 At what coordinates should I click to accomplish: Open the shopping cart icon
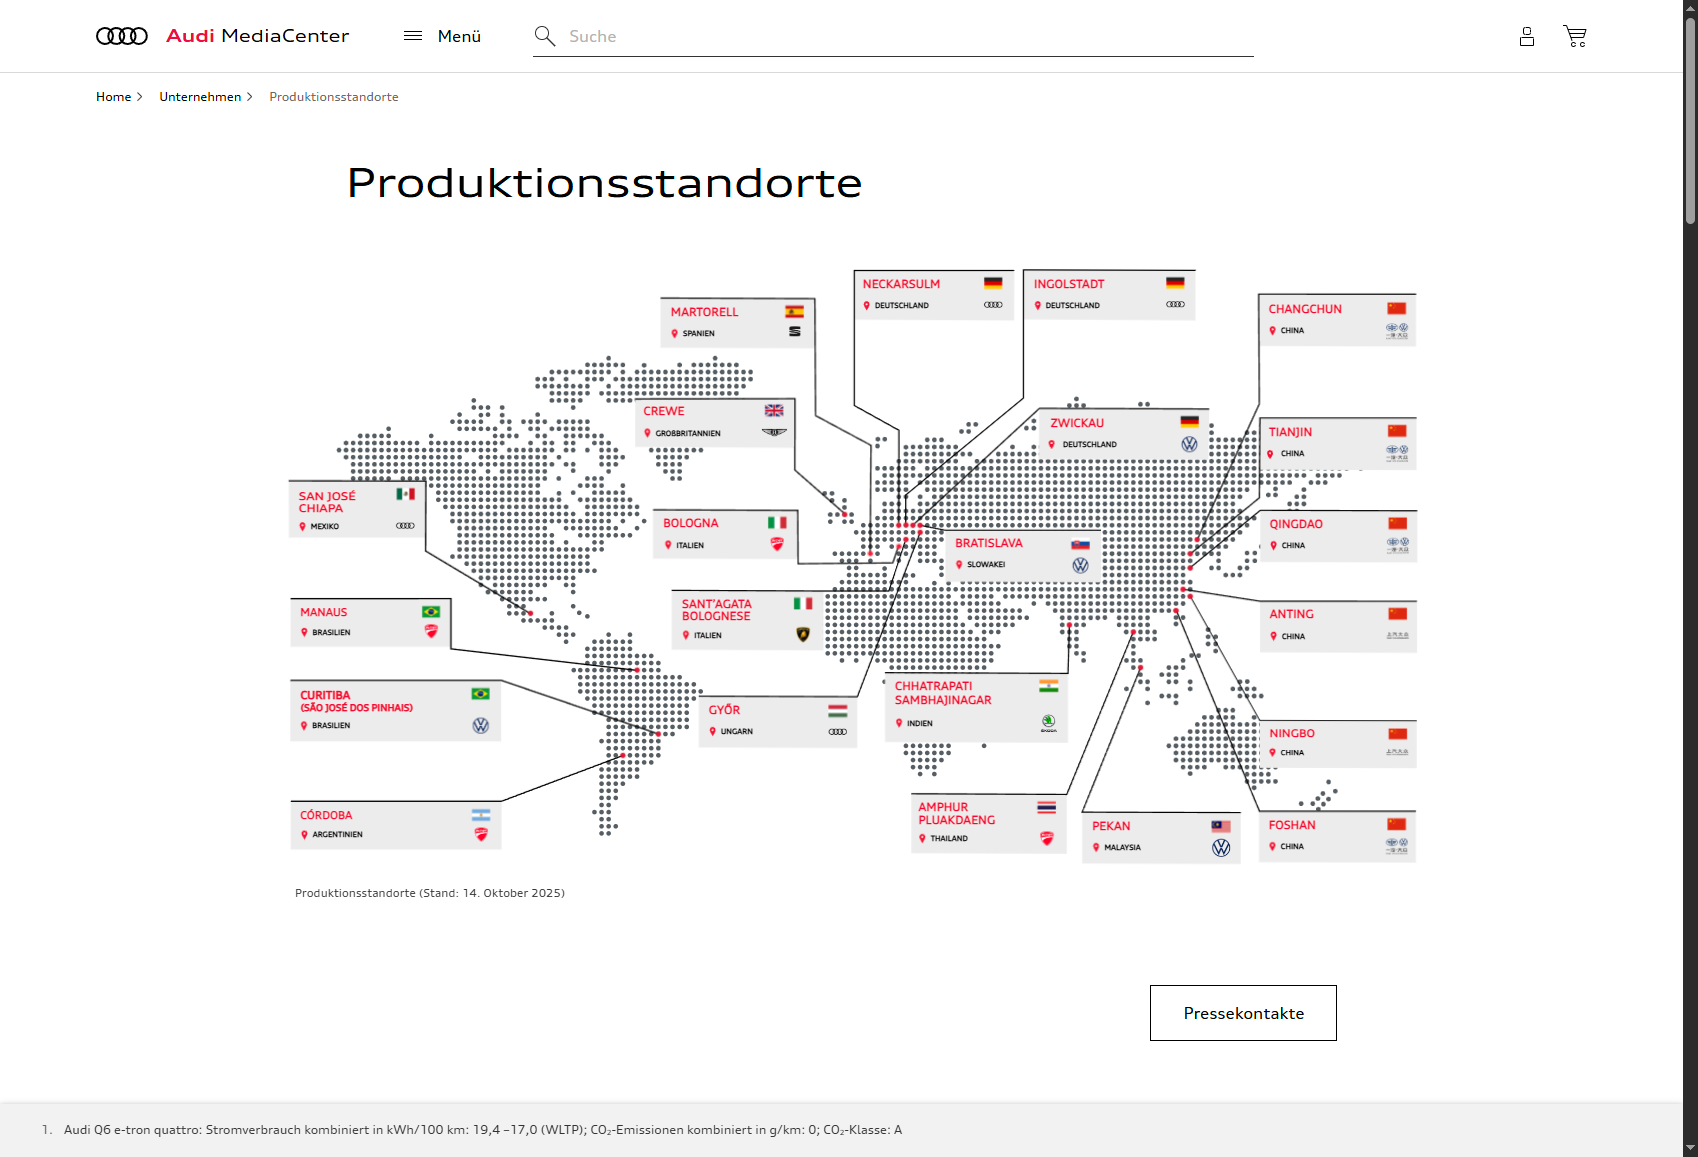click(1575, 37)
